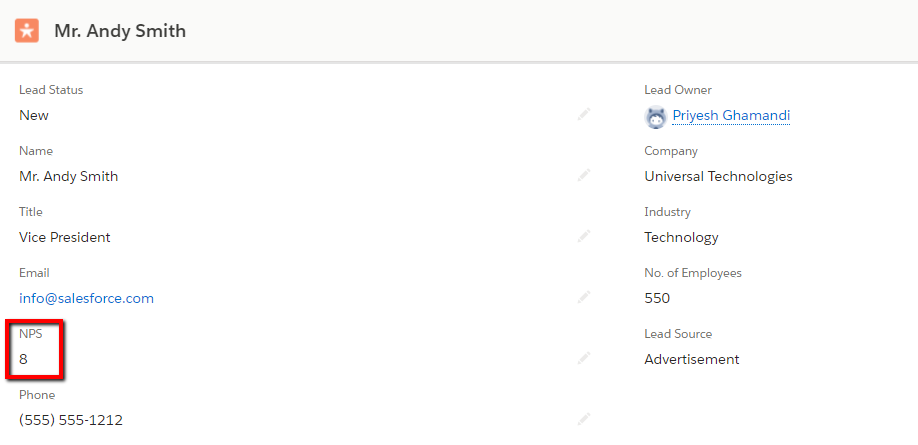Edit the Lead Status field pencil icon
Viewport: 918px width, 445px height.
[583, 114]
